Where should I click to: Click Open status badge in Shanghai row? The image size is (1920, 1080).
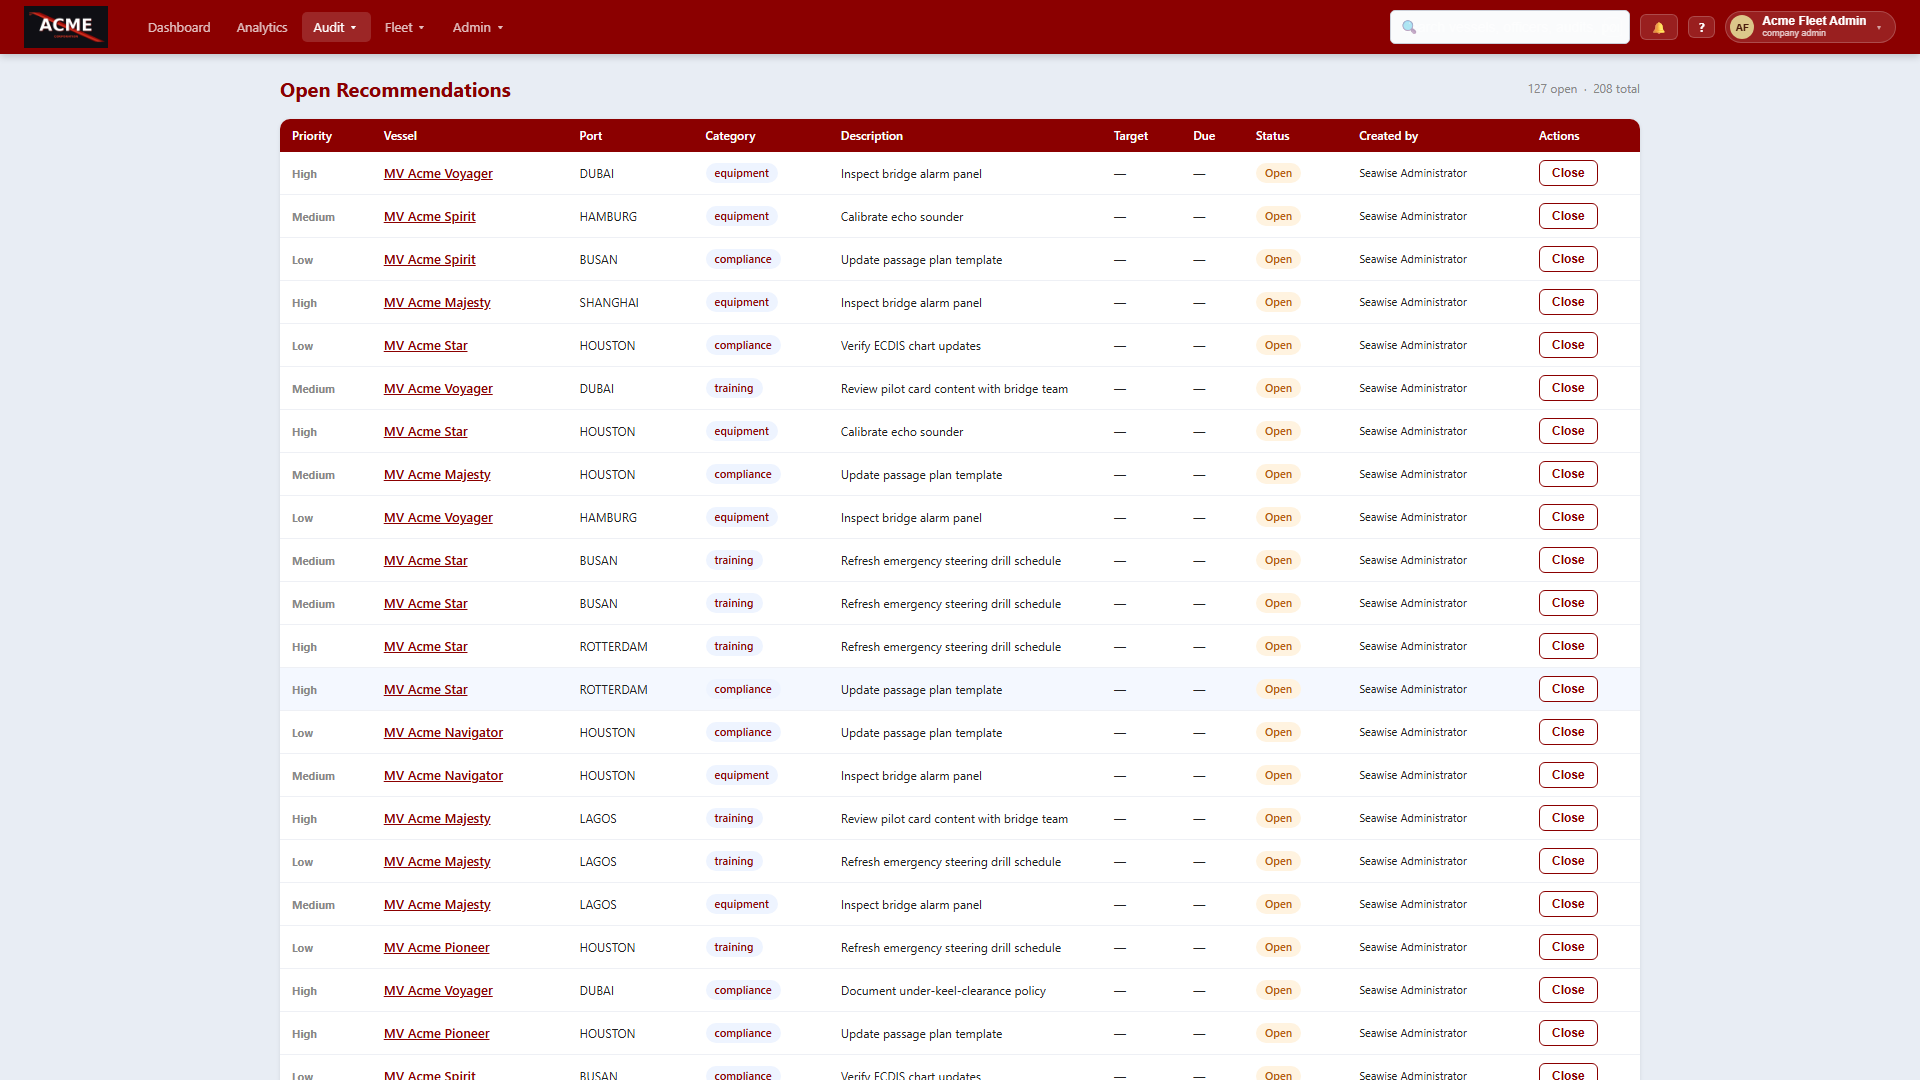tap(1278, 302)
